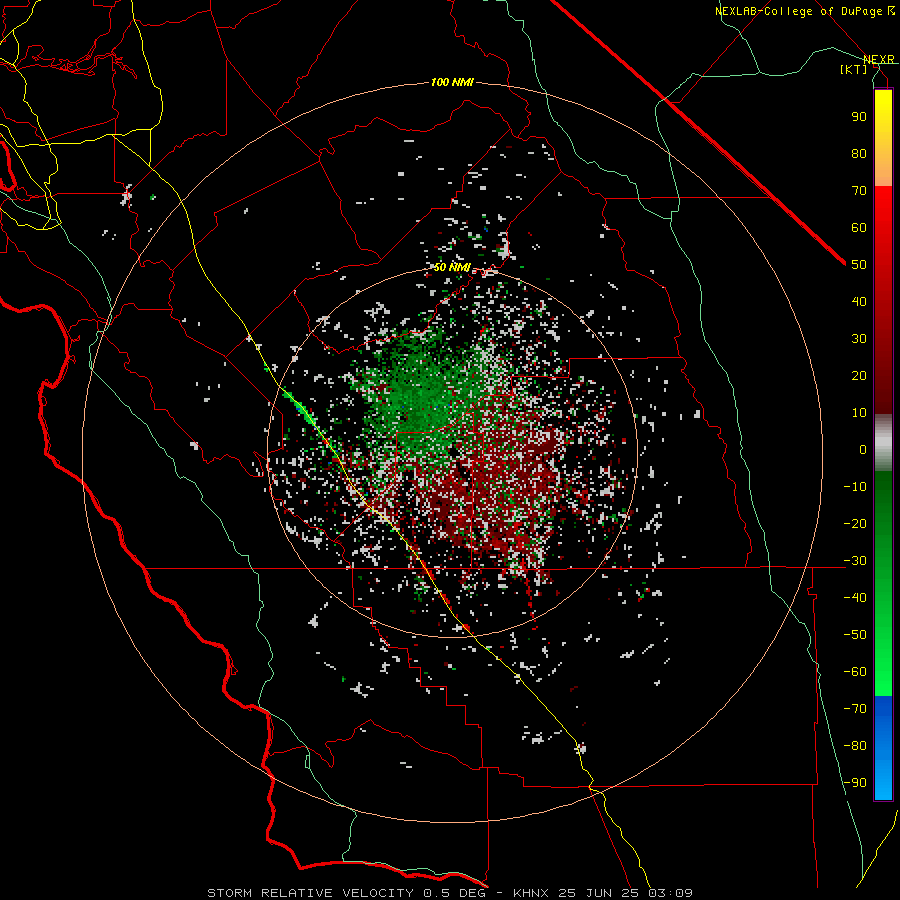Click the 60 knot legend value
Viewport: 900px width, 900px height.
(x=859, y=227)
